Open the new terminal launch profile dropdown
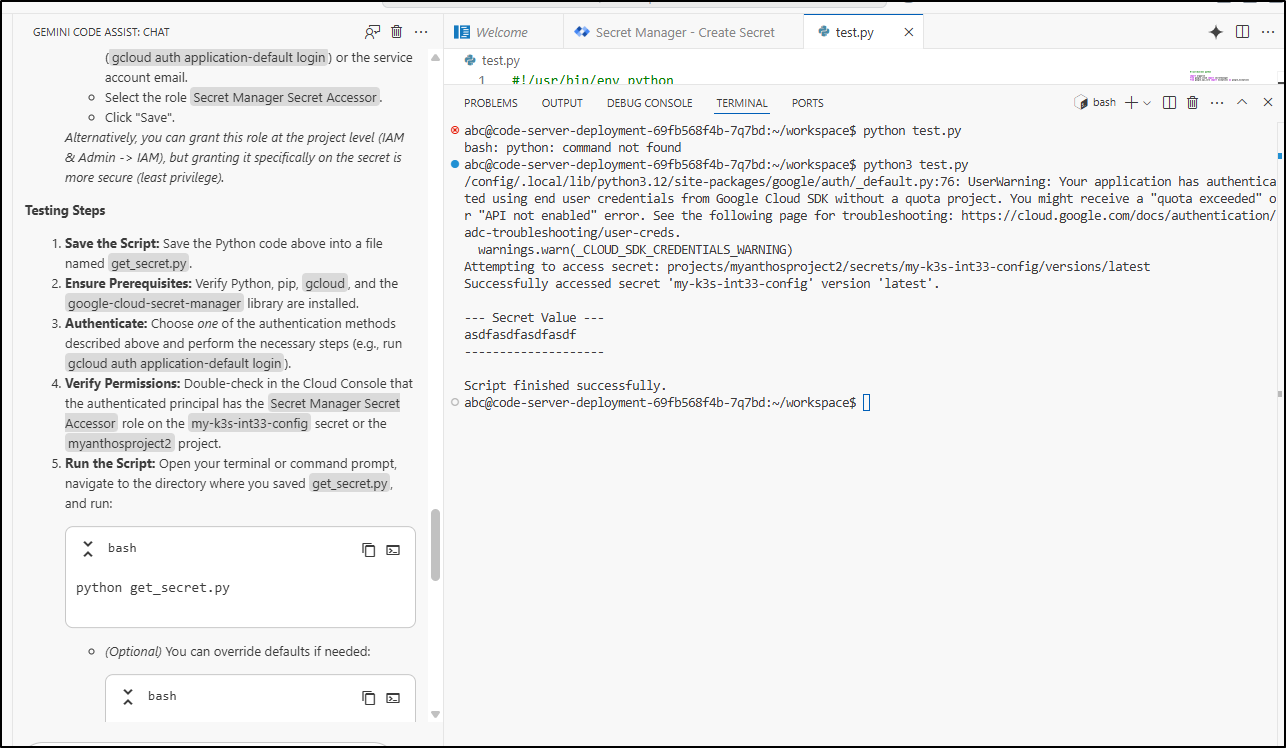Image resolution: width=1286 pixels, height=748 pixels. 1147,102
